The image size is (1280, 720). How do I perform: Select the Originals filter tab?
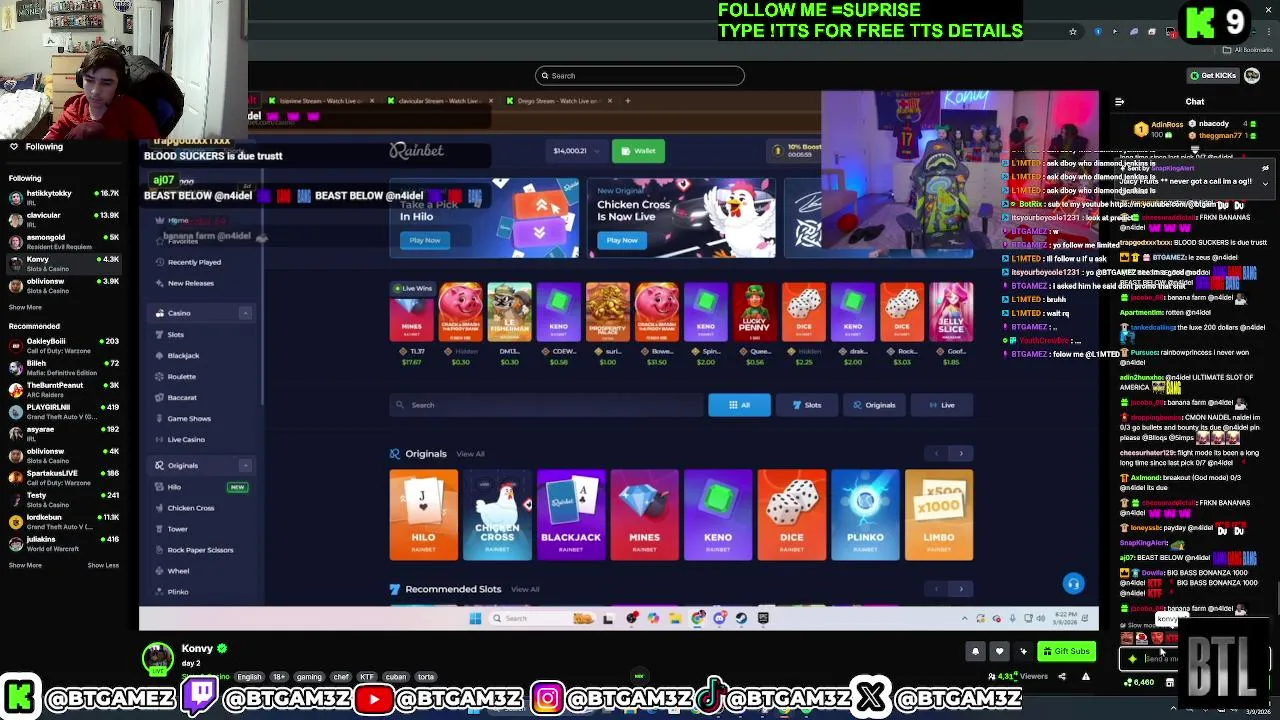(874, 405)
